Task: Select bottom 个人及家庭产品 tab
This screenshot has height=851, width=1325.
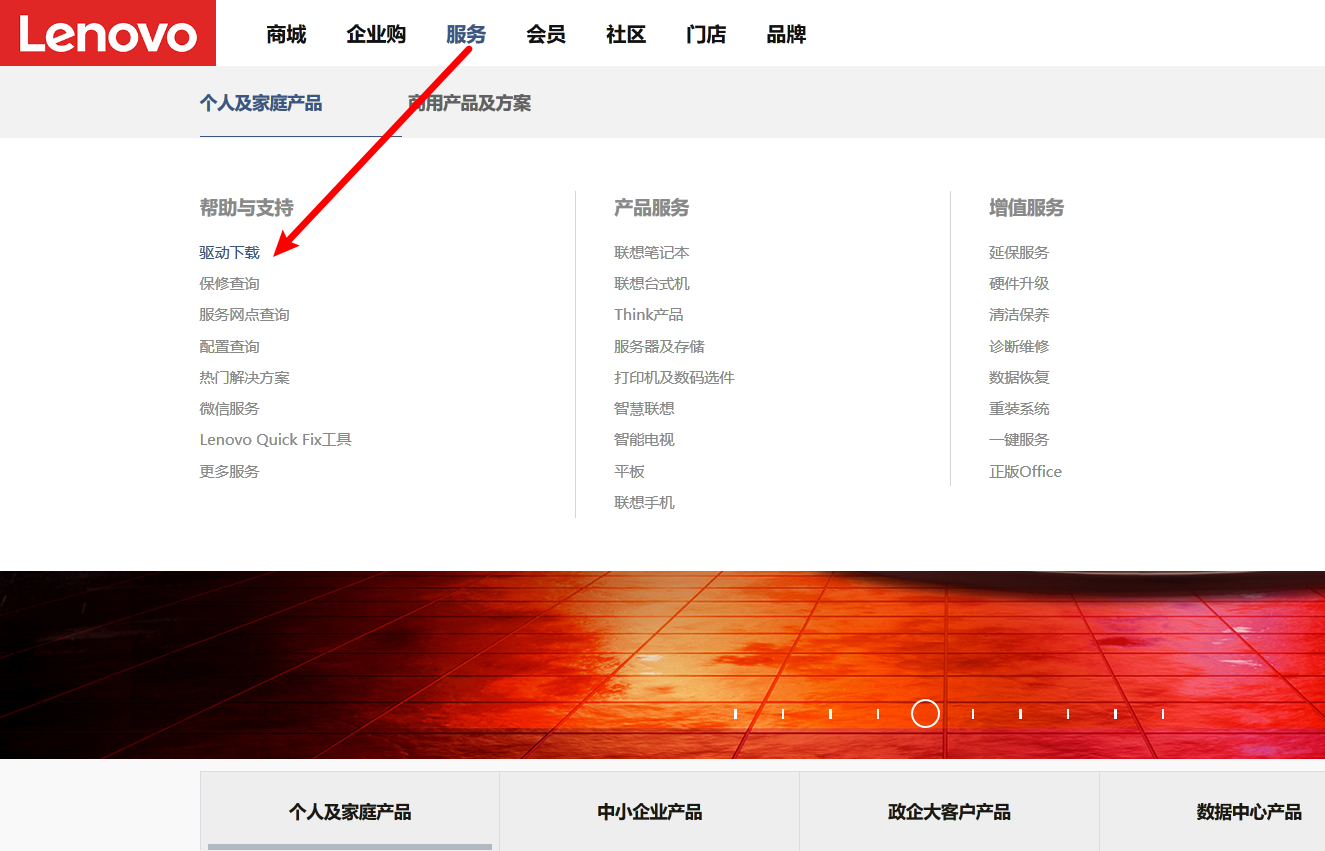Action: [x=350, y=811]
